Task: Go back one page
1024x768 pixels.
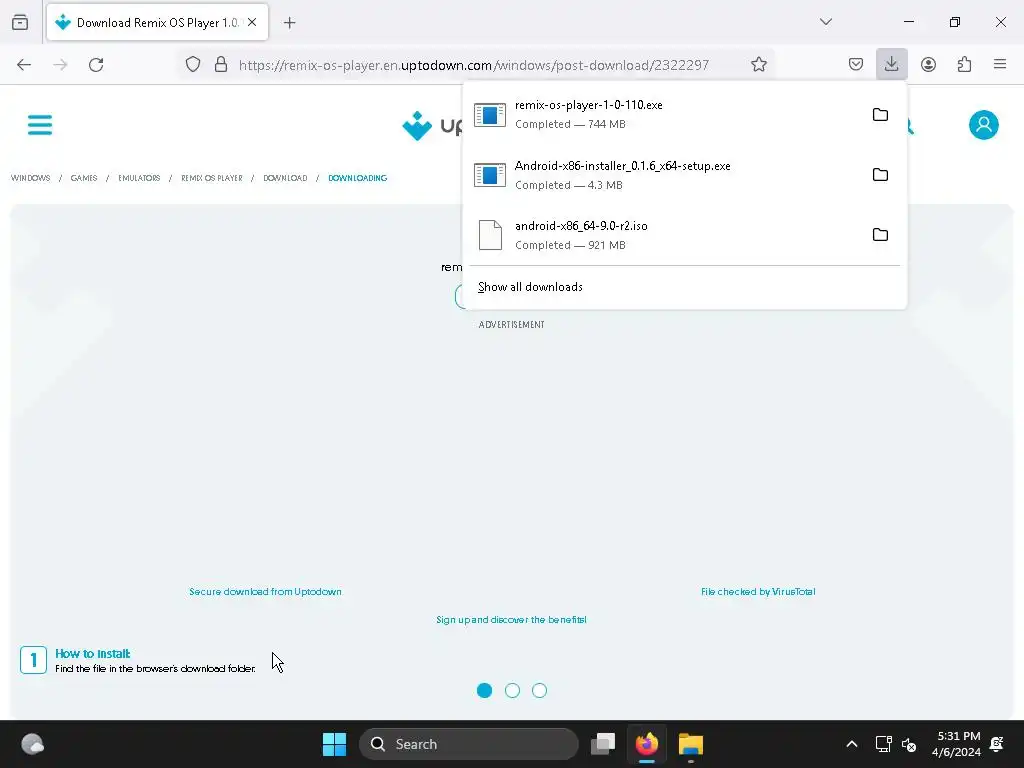Action: click(x=24, y=65)
